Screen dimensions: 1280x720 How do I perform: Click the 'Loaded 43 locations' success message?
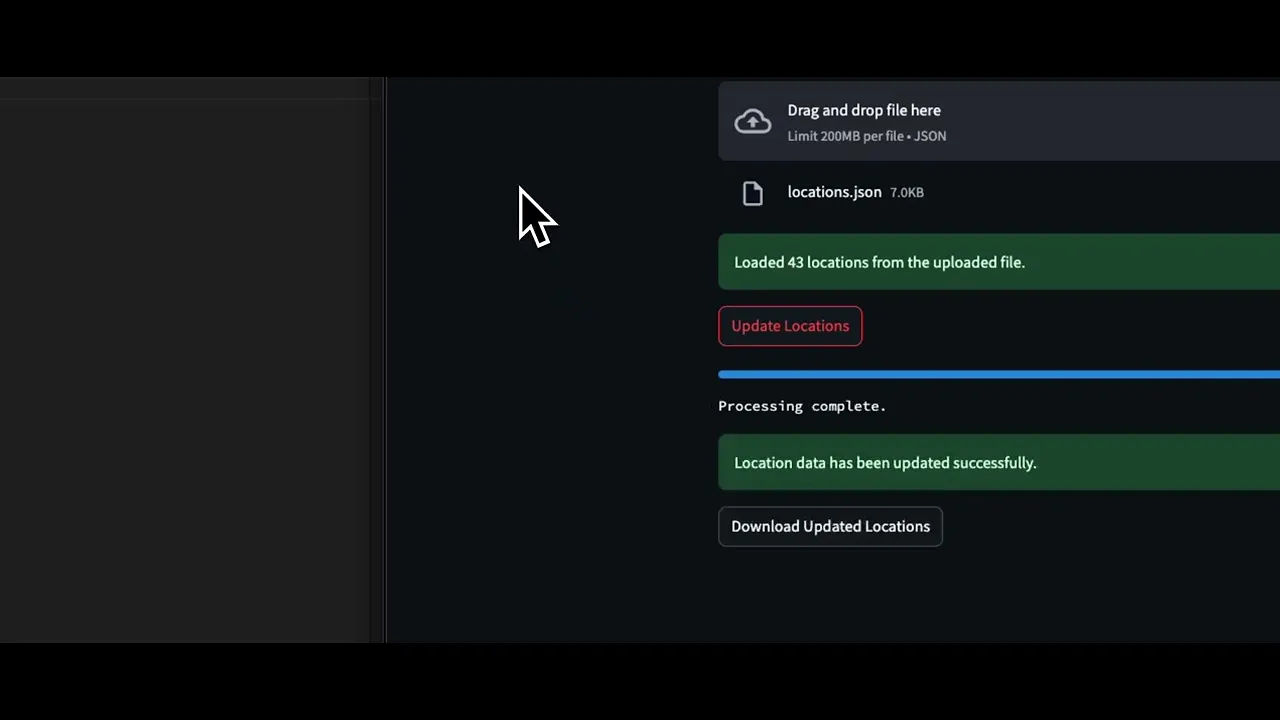(x=999, y=262)
